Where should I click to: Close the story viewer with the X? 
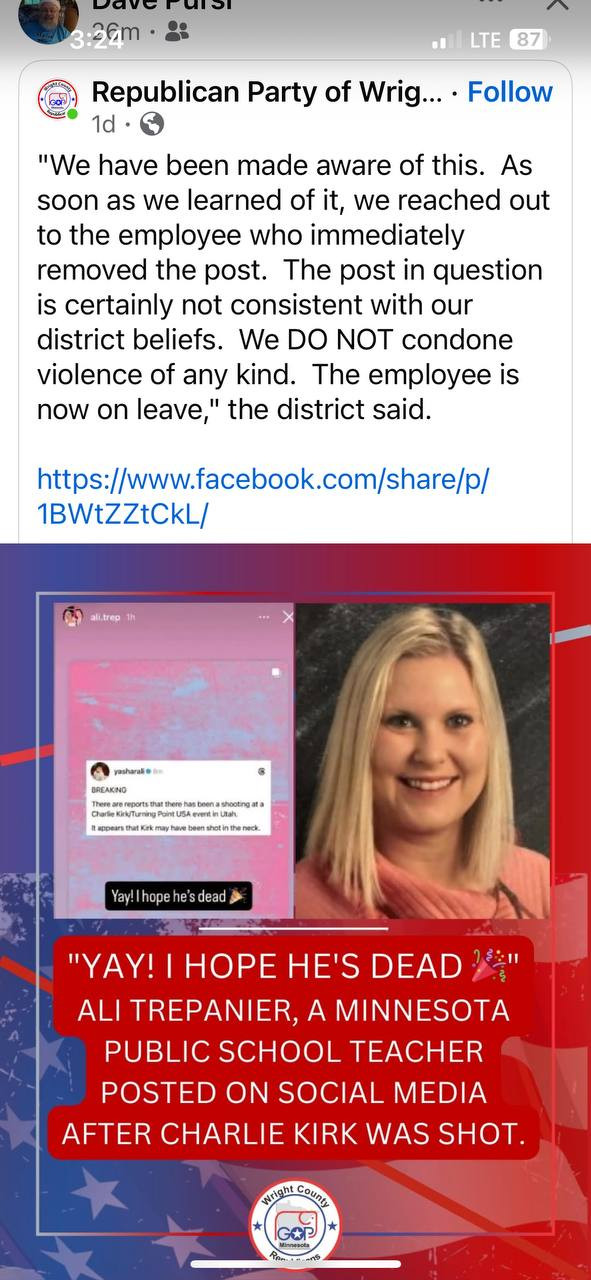click(x=557, y=6)
